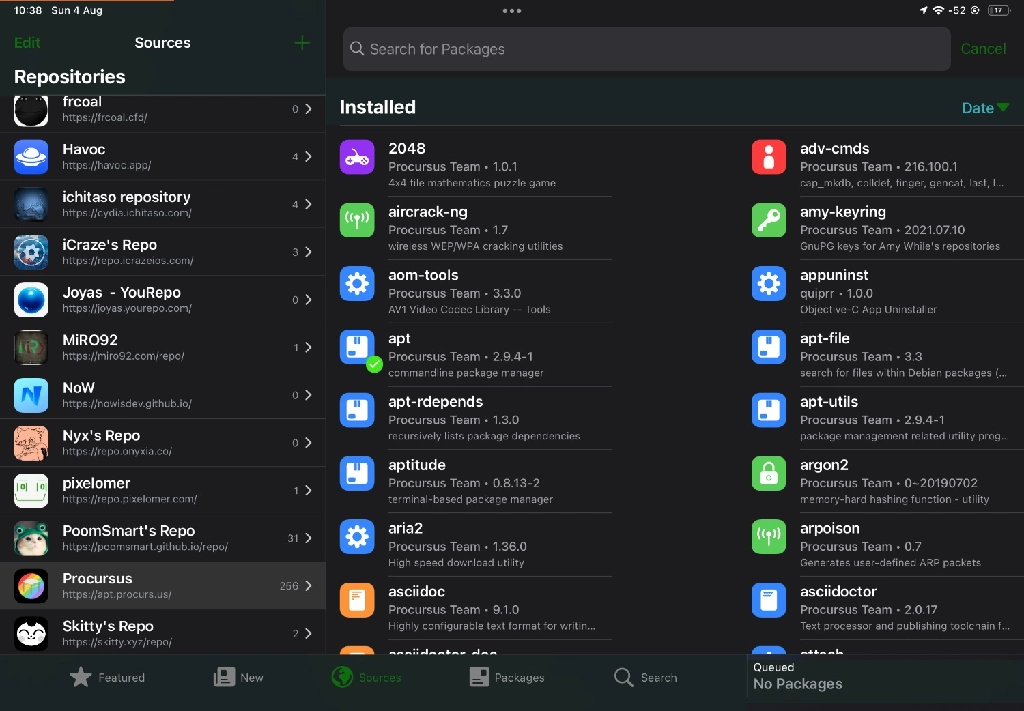Cancel the package search
Viewport: 1024px width, 711px height.
tap(983, 49)
